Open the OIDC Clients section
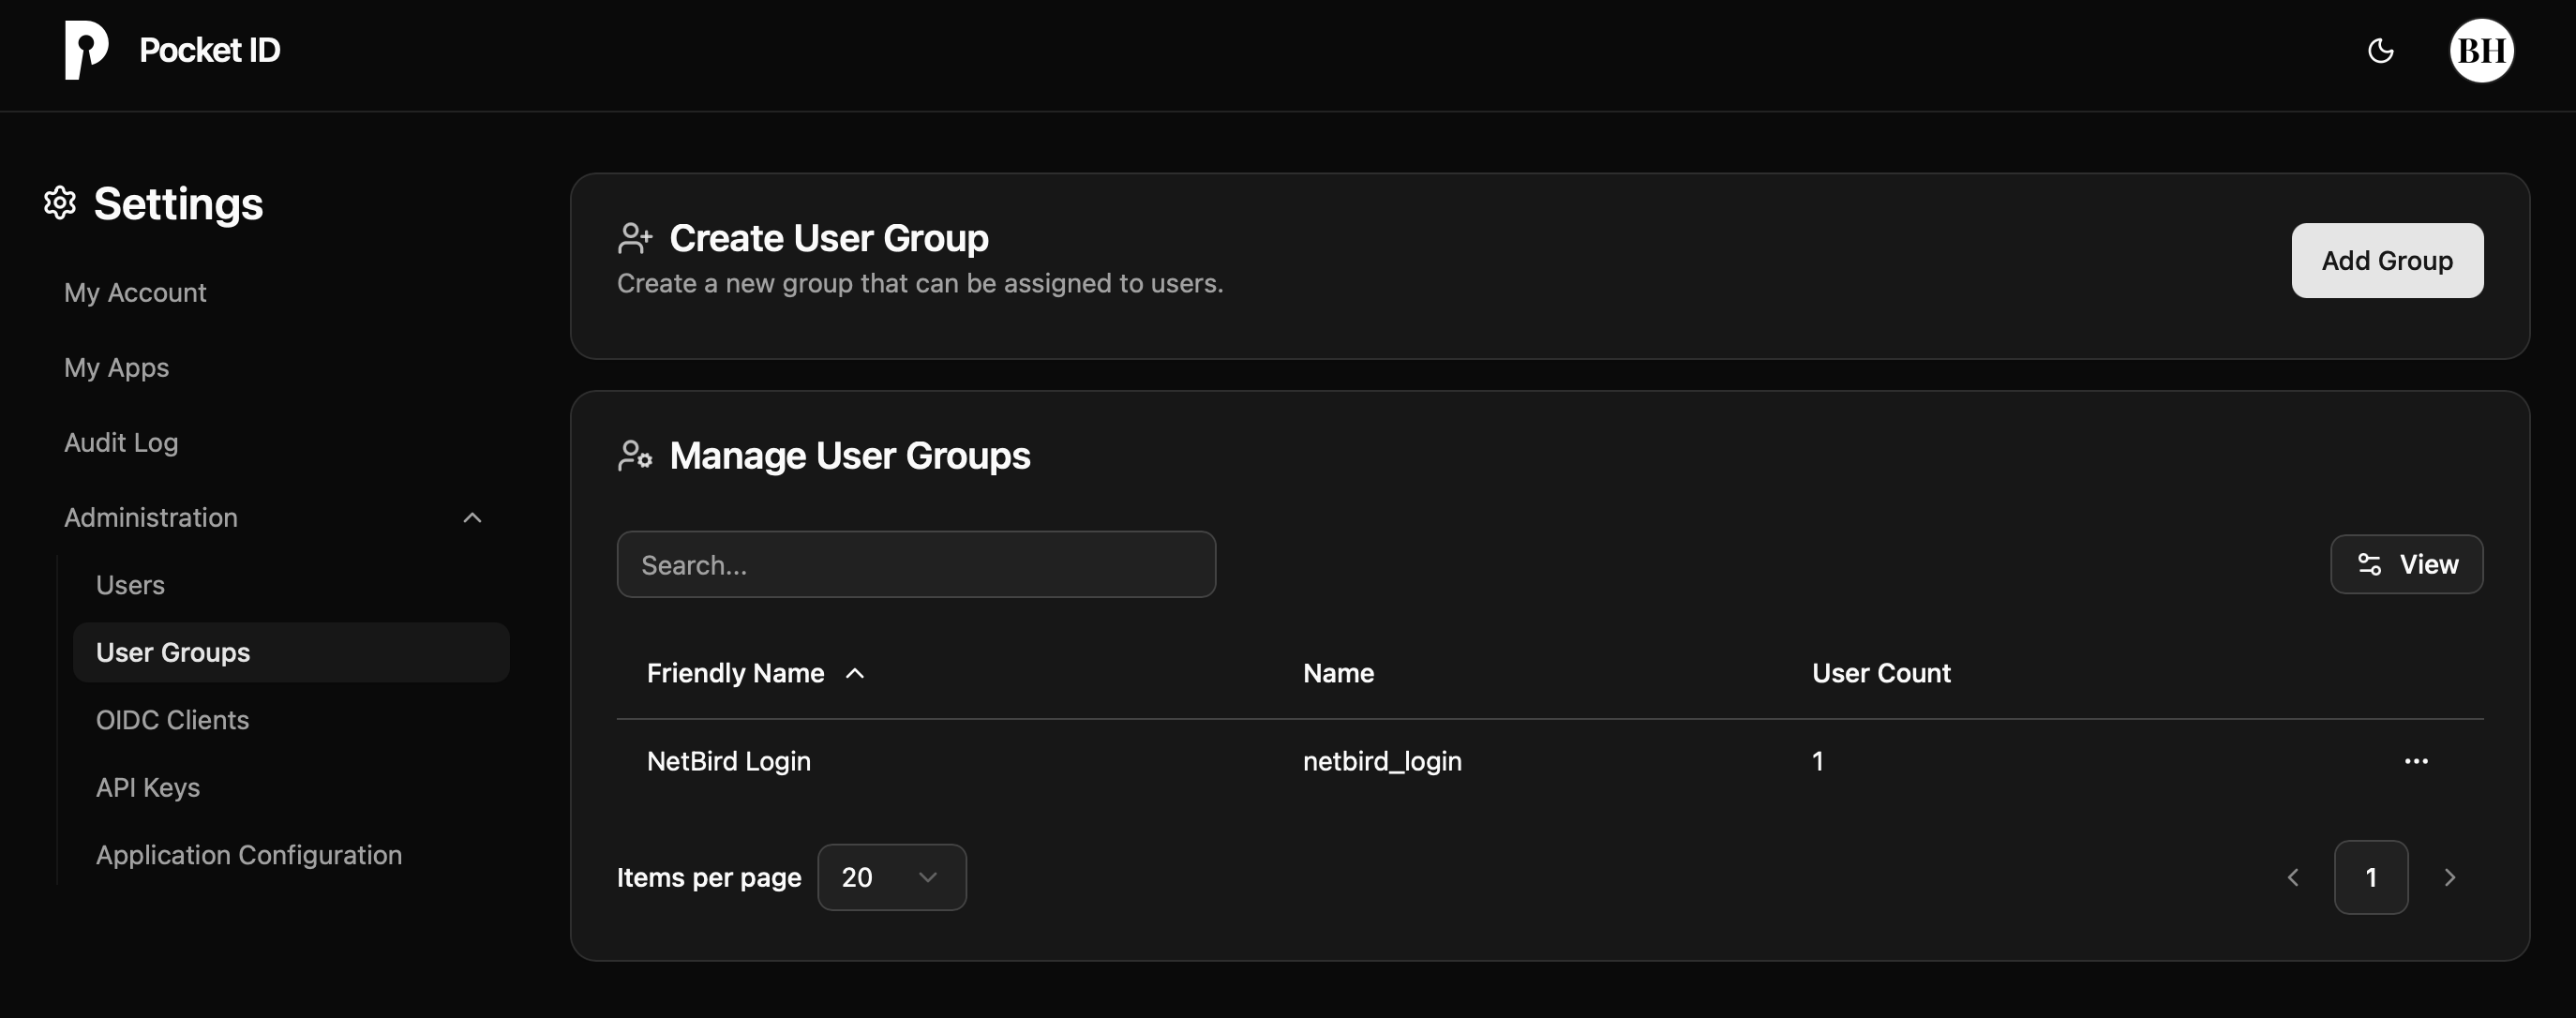The width and height of the screenshot is (2576, 1018). tap(172, 719)
